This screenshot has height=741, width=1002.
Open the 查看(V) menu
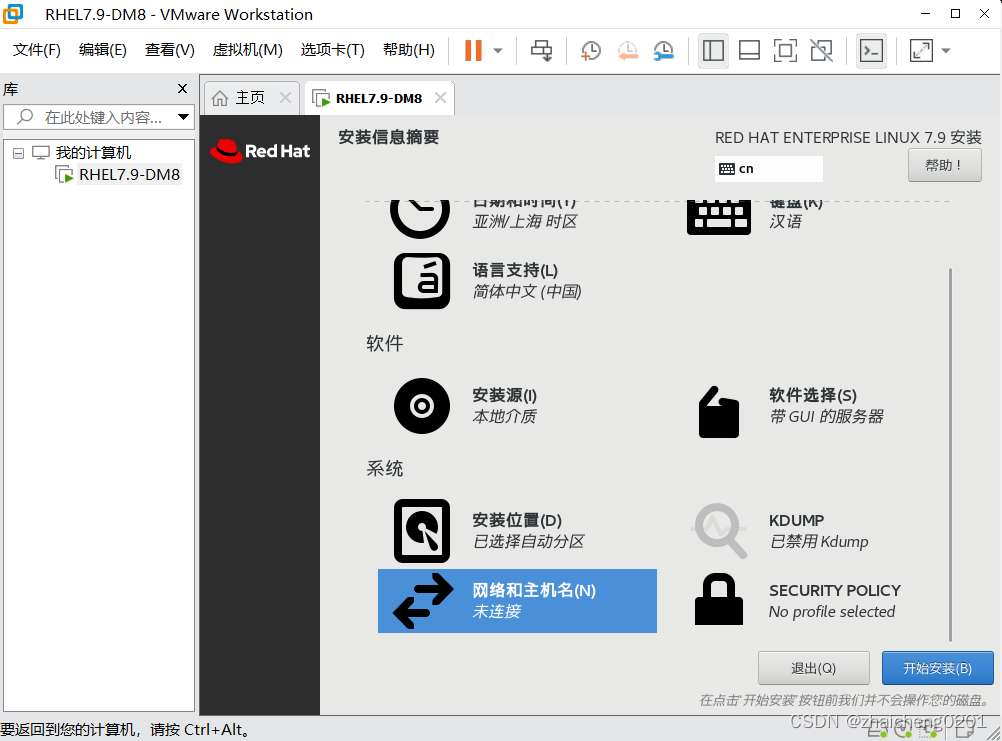click(x=169, y=50)
